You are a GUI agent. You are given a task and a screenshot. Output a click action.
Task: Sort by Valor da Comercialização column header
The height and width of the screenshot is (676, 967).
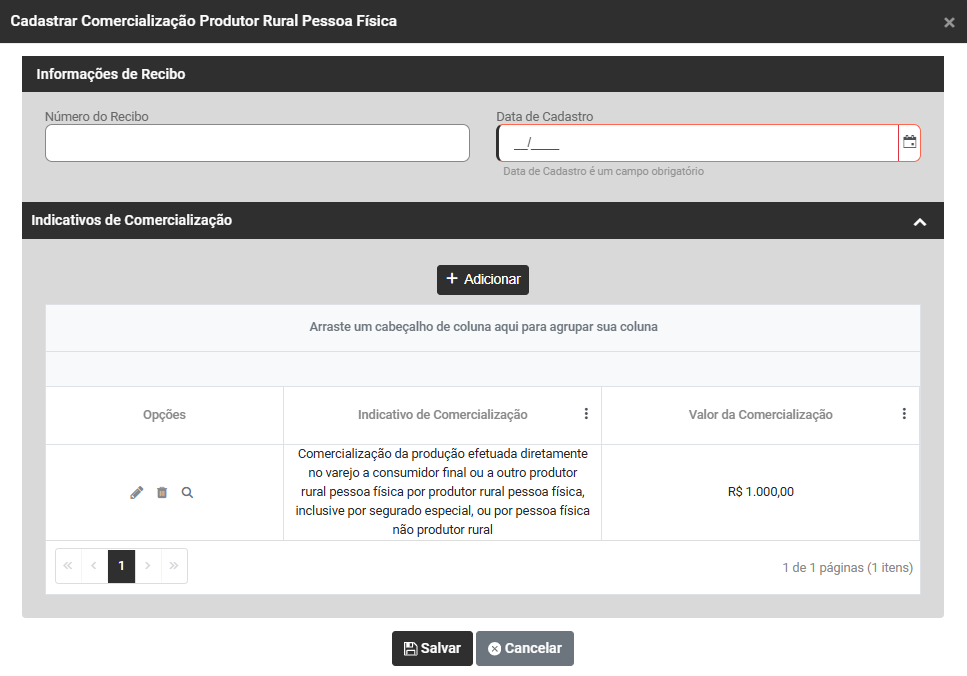760,415
